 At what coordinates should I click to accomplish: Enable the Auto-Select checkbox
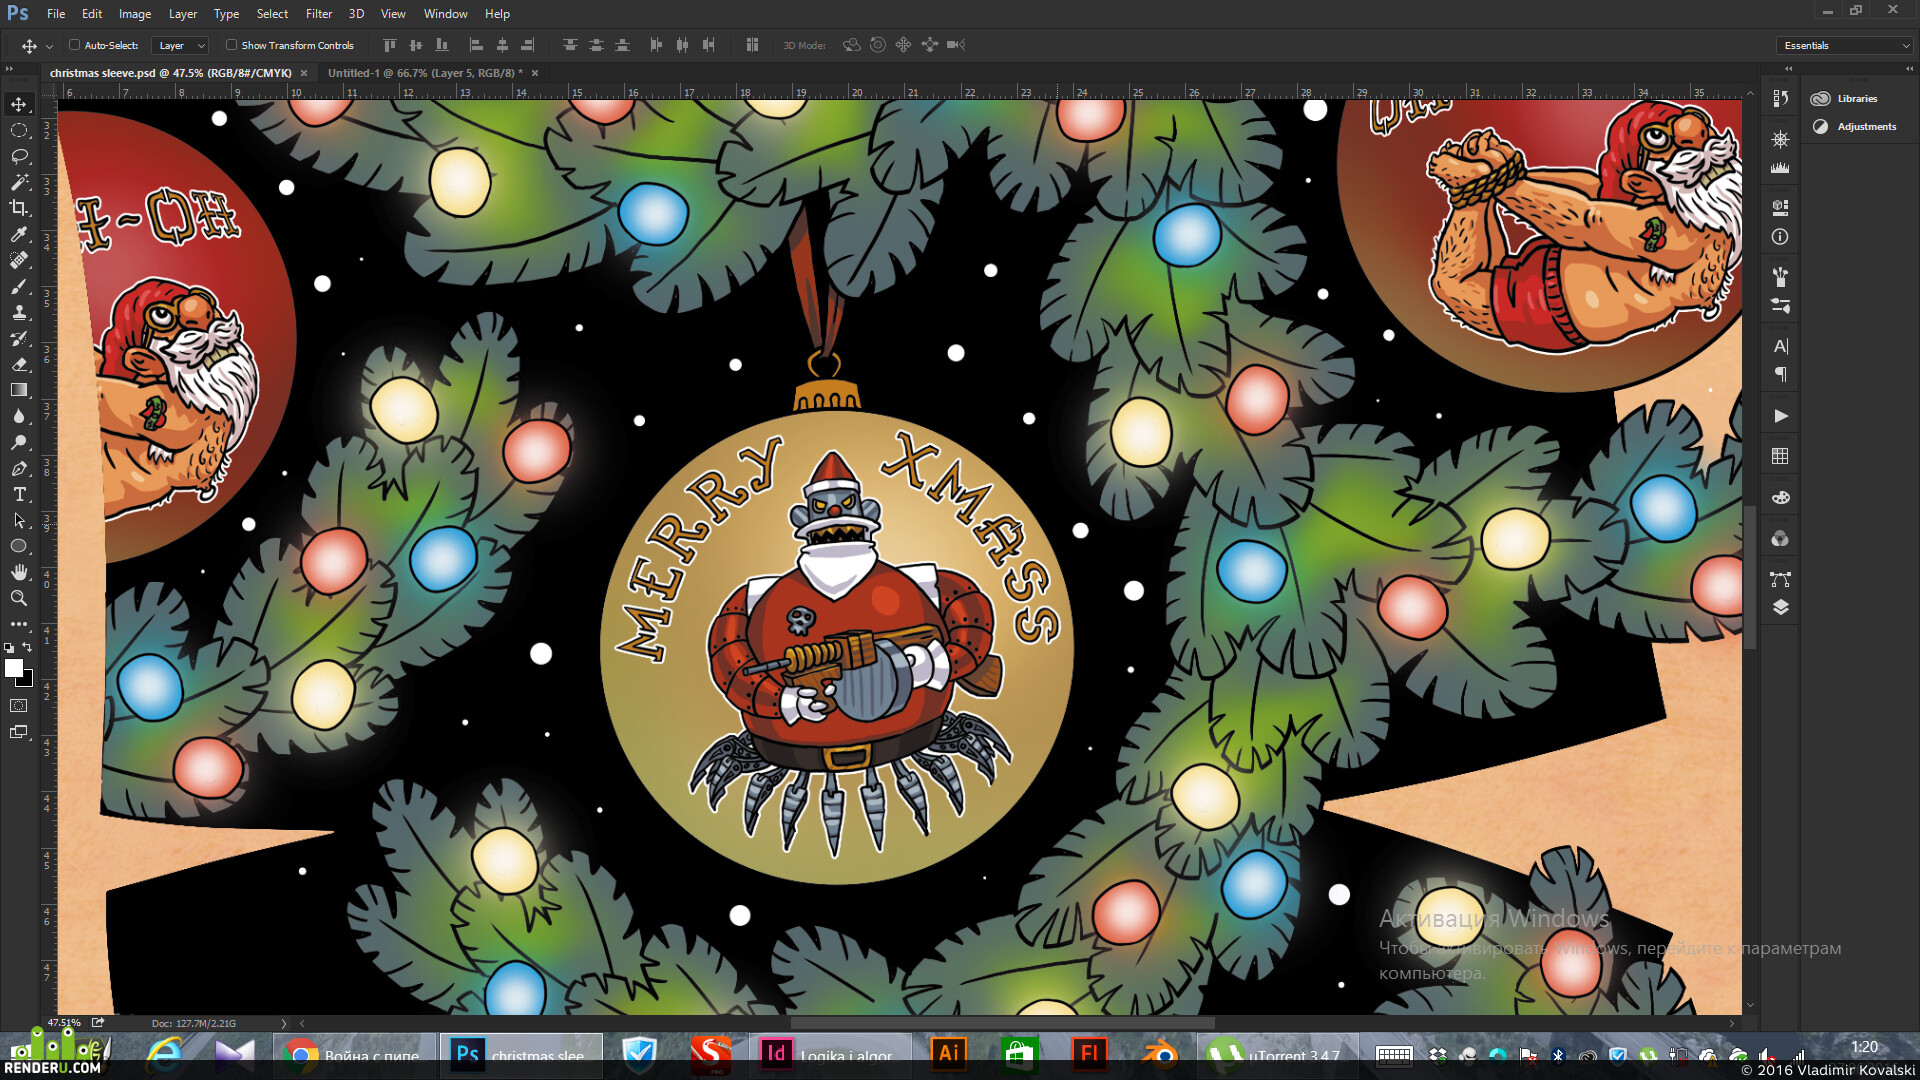74,45
